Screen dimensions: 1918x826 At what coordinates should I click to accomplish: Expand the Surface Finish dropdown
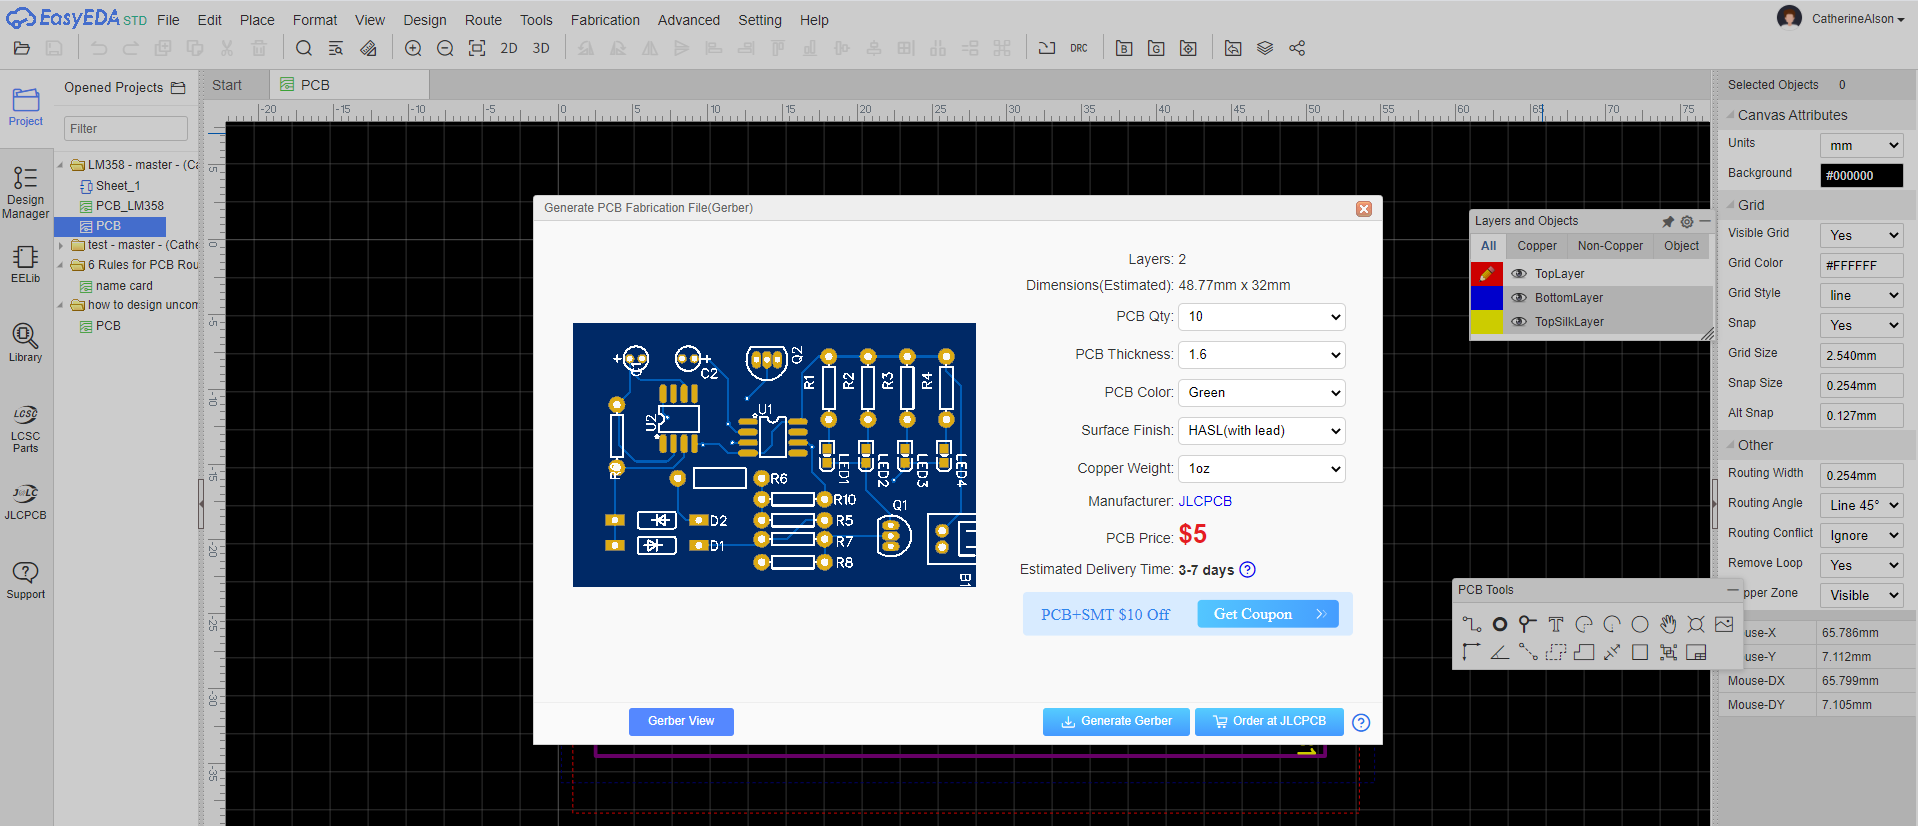[x=1261, y=431]
